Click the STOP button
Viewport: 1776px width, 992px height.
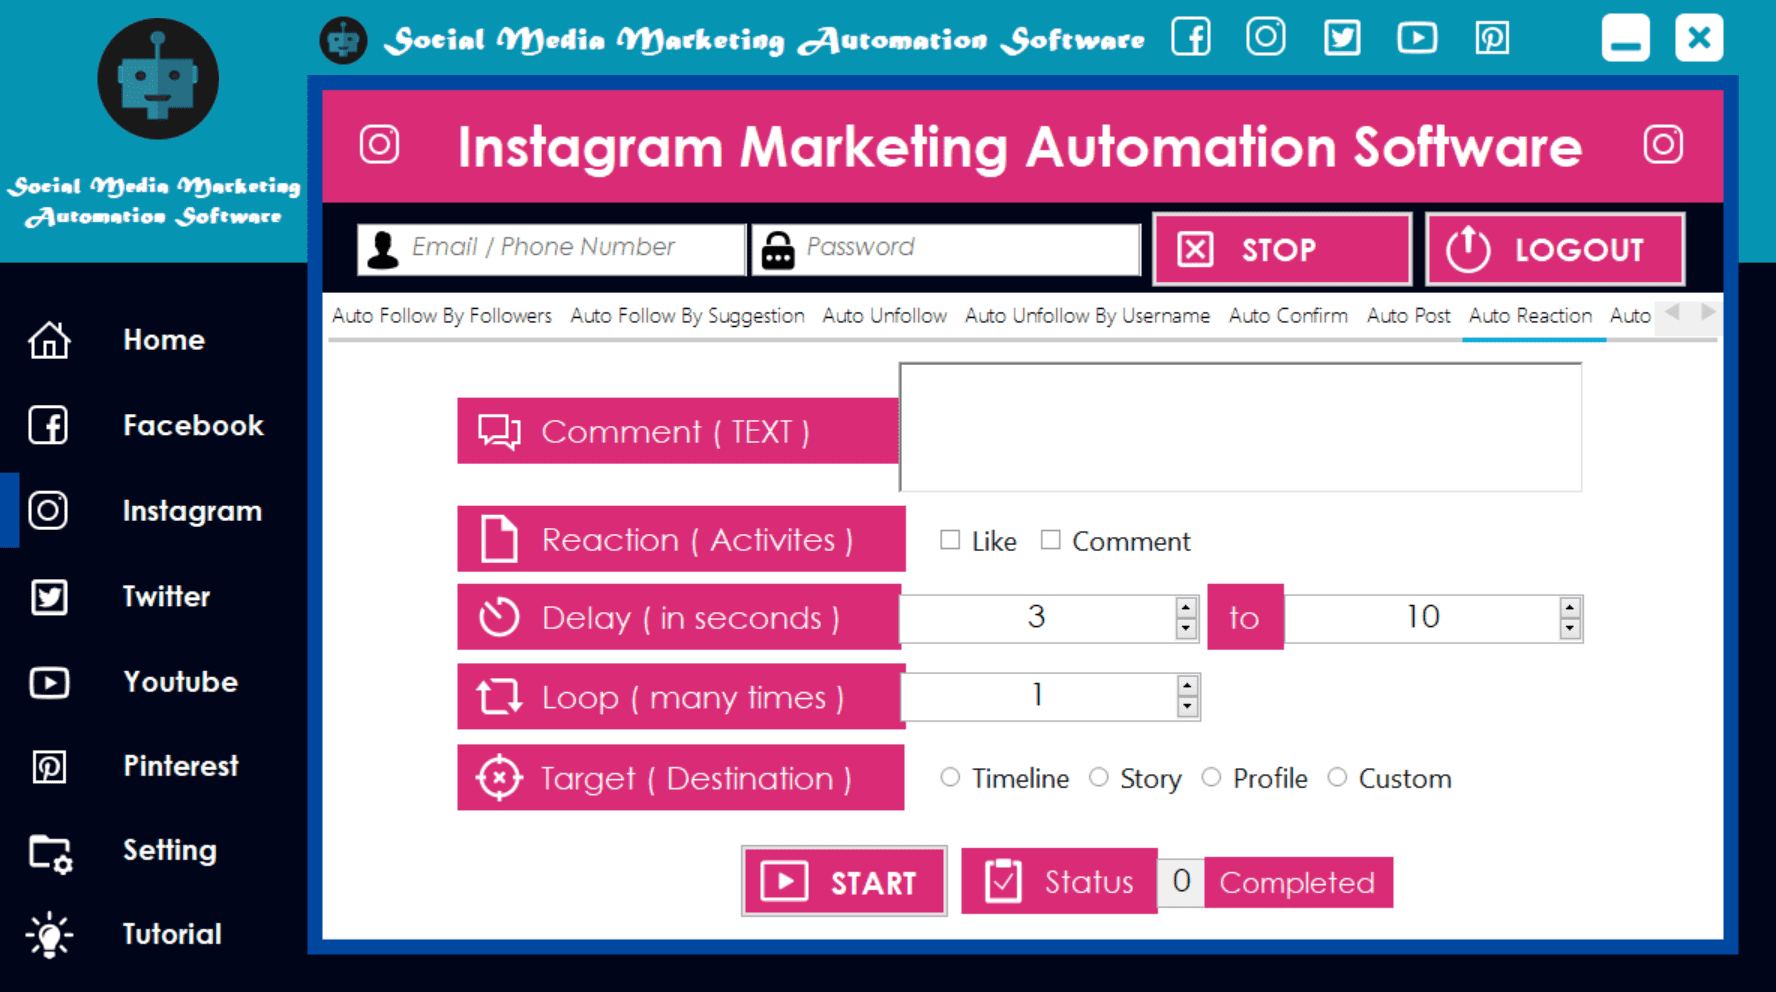coord(1282,249)
